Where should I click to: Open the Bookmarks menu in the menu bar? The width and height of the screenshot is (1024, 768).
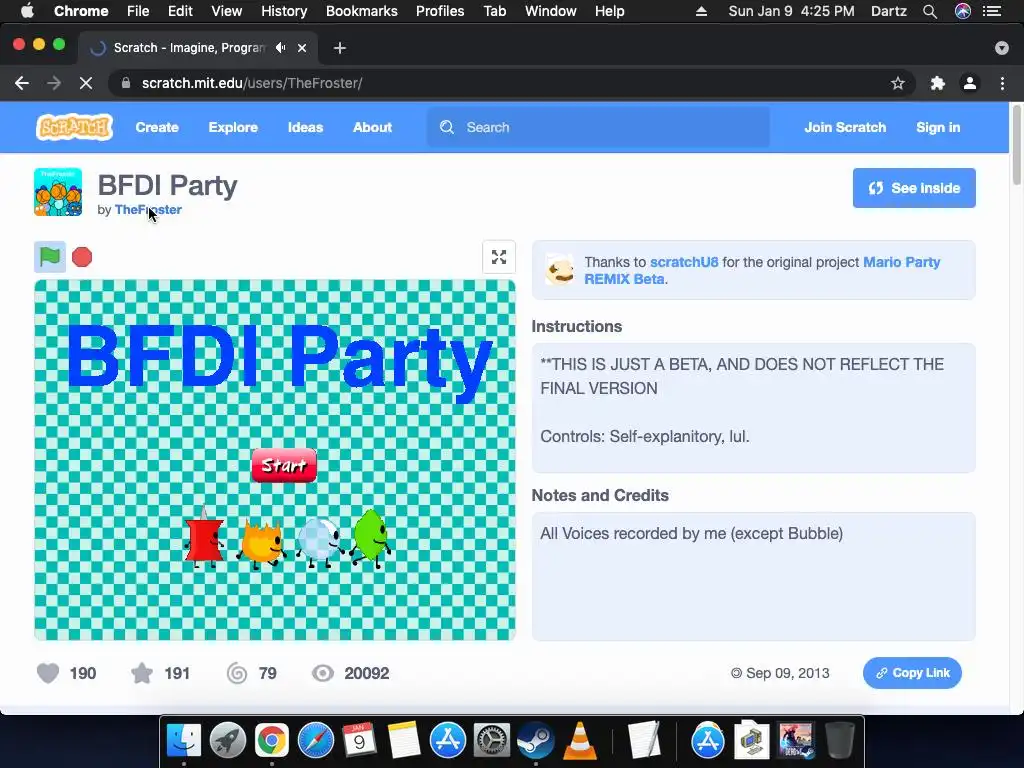[362, 11]
